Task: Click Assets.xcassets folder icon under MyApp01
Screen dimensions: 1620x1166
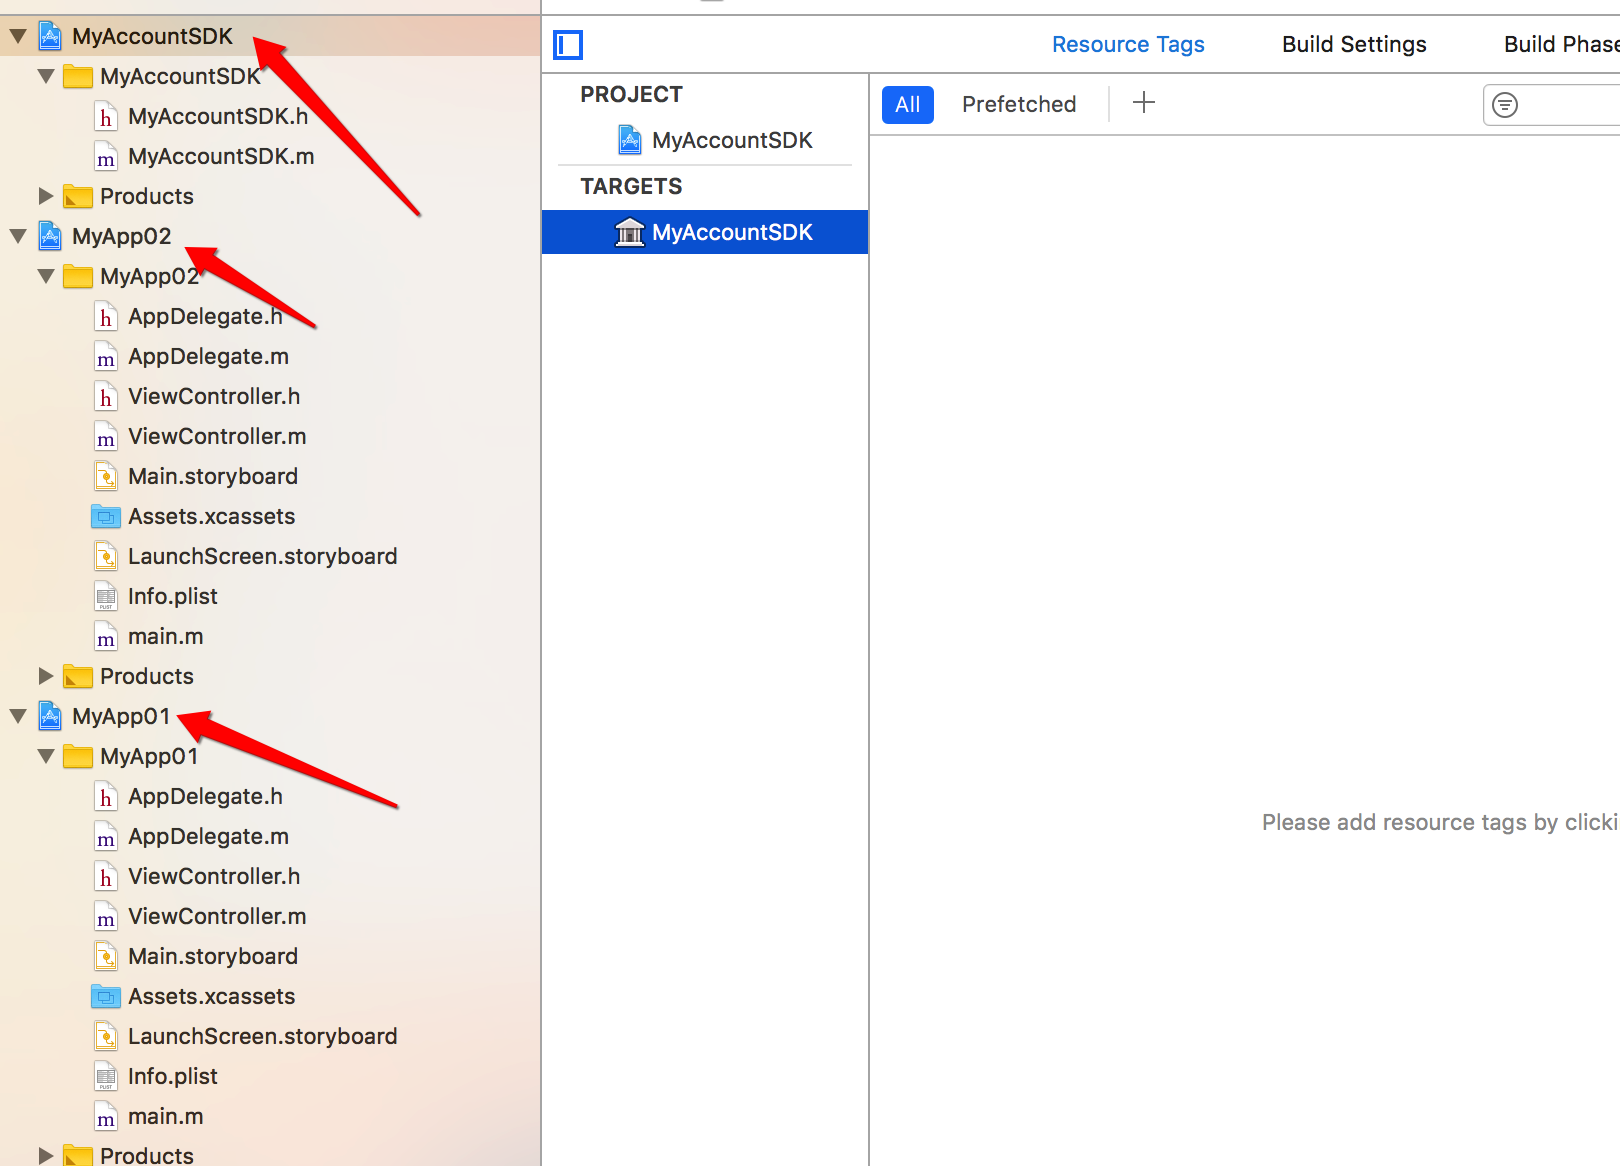Action: (106, 997)
